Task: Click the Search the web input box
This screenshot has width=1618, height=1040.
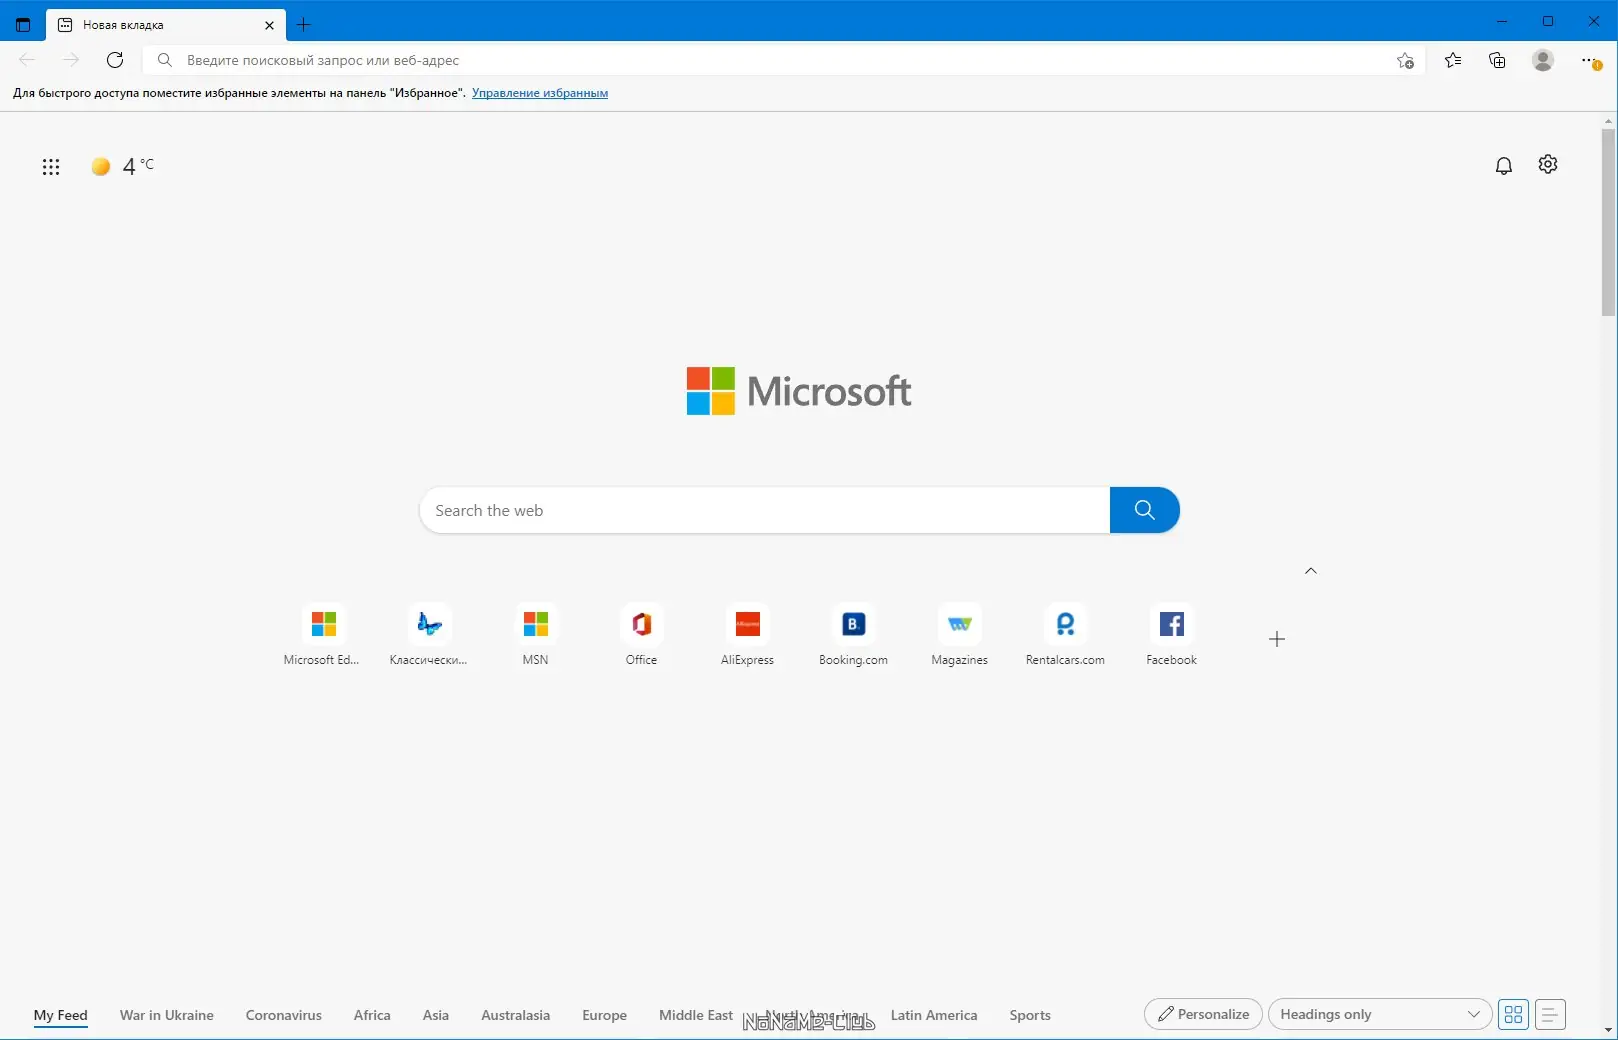Action: (765, 510)
